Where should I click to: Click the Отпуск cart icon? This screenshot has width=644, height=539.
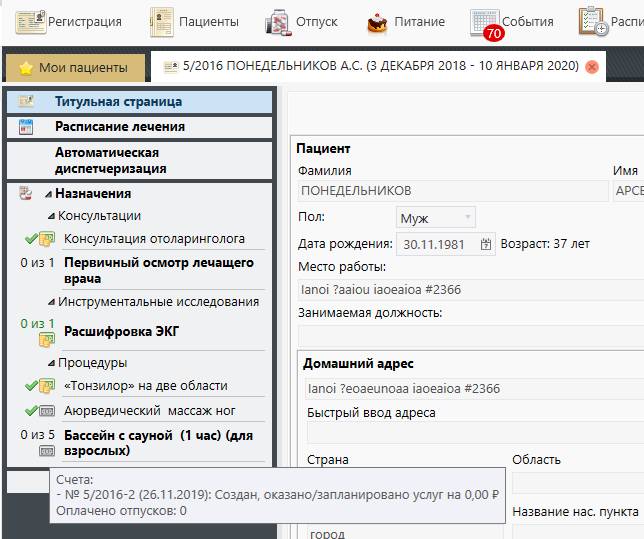pyautogui.click(x=277, y=21)
